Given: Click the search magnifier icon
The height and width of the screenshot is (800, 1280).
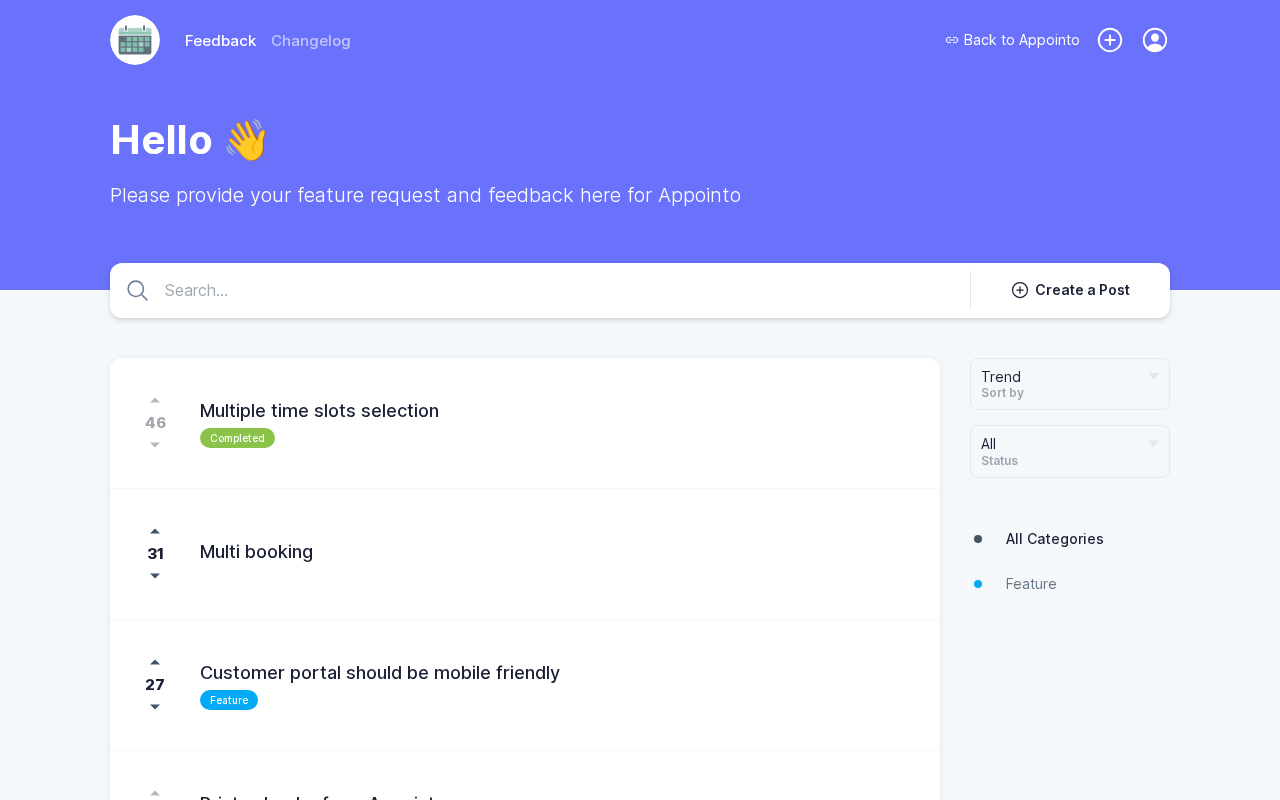Looking at the screenshot, I should click(138, 291).
